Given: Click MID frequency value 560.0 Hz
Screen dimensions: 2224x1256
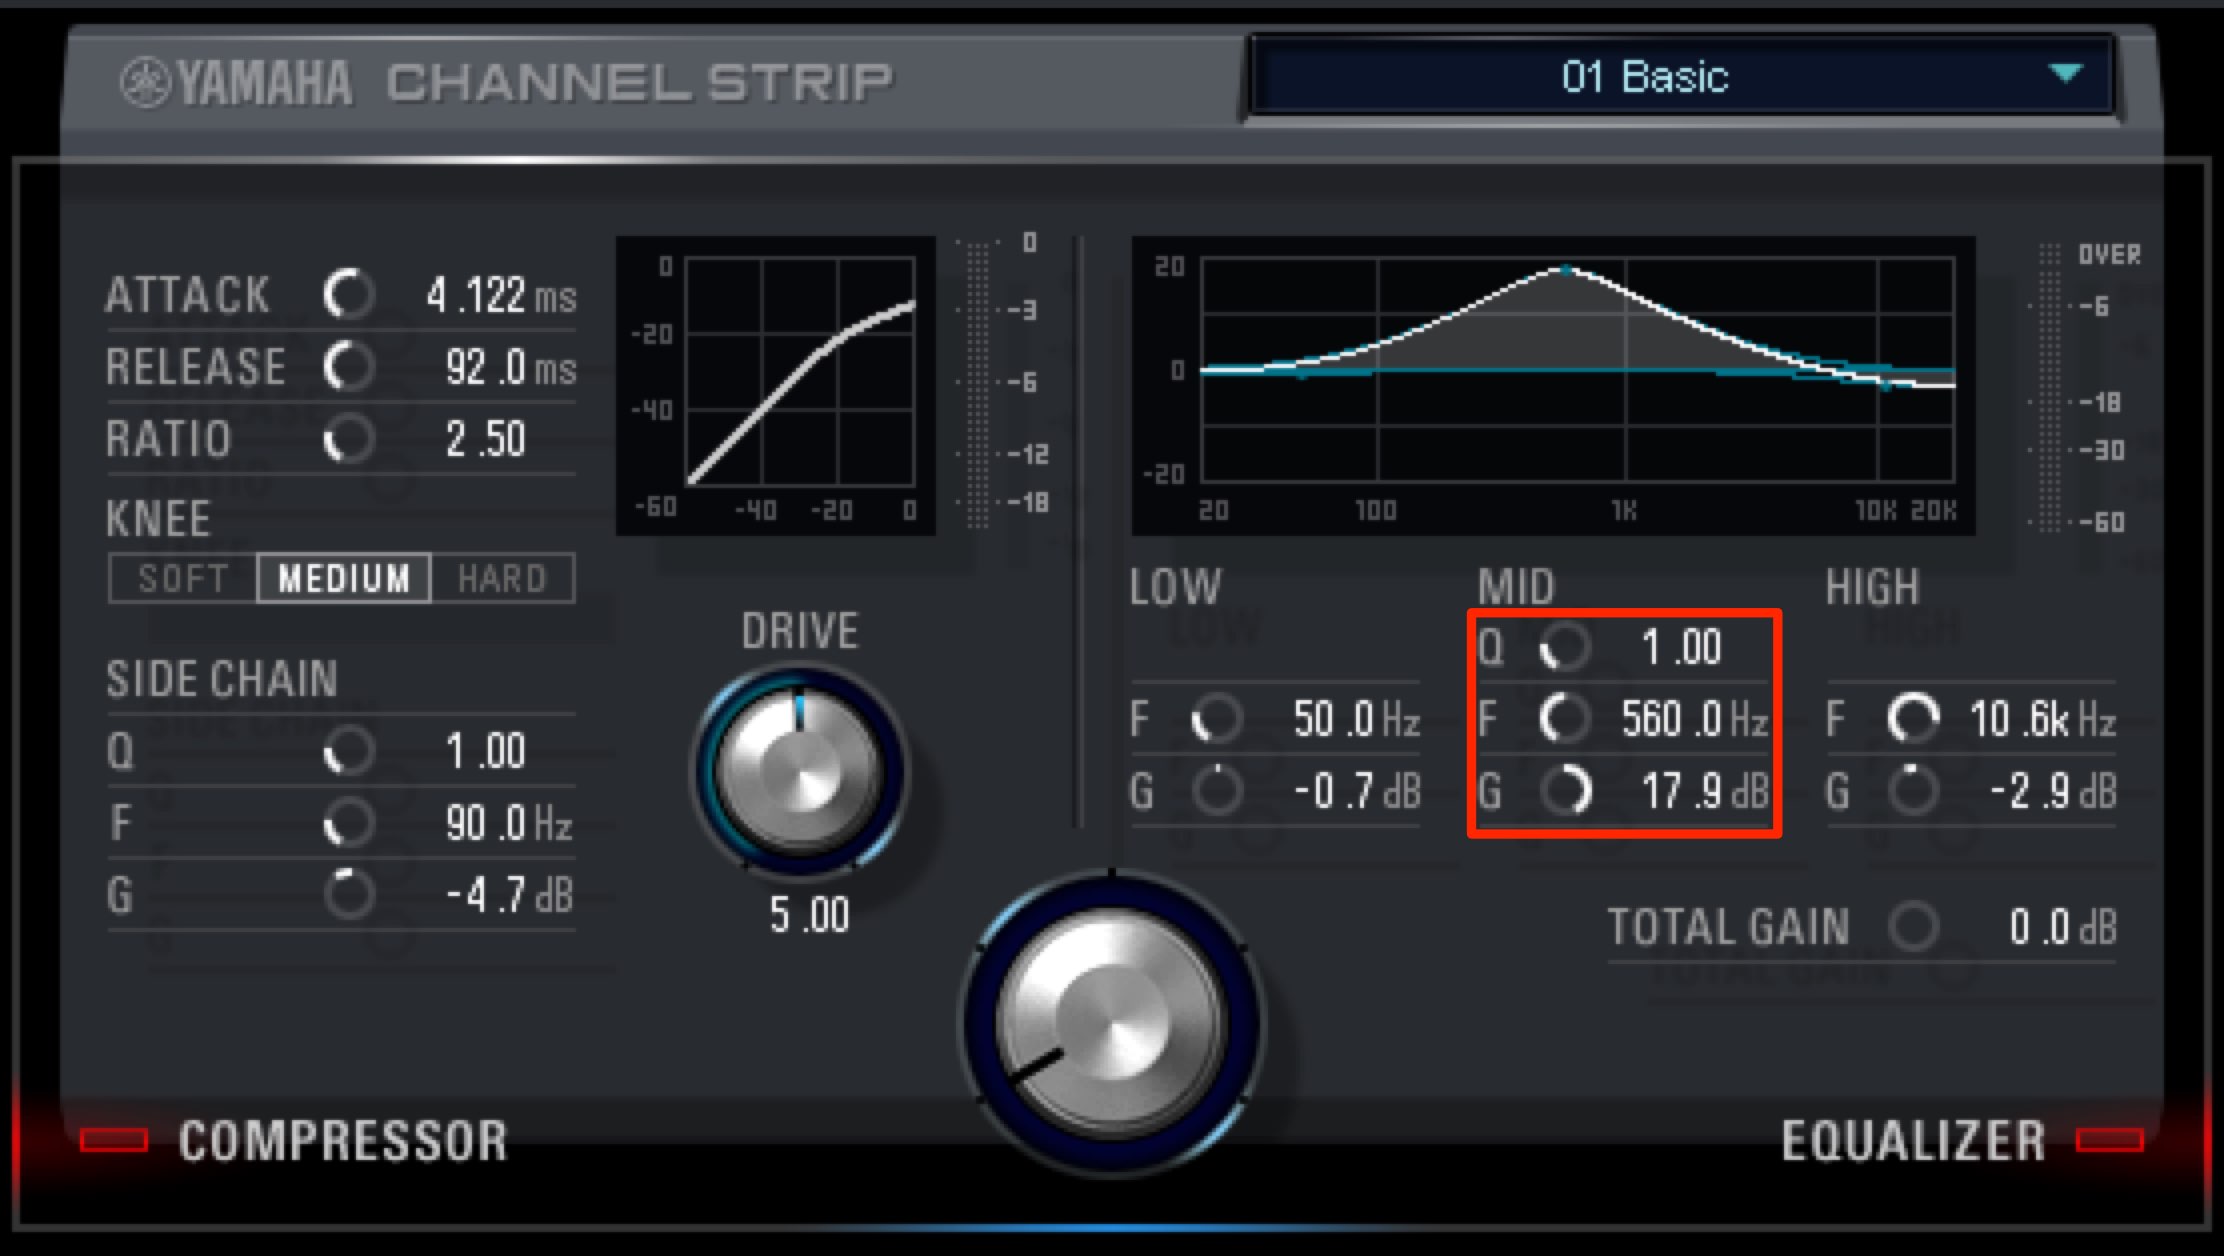Looking at the screenshot, I should click(x=1695, y=719).
